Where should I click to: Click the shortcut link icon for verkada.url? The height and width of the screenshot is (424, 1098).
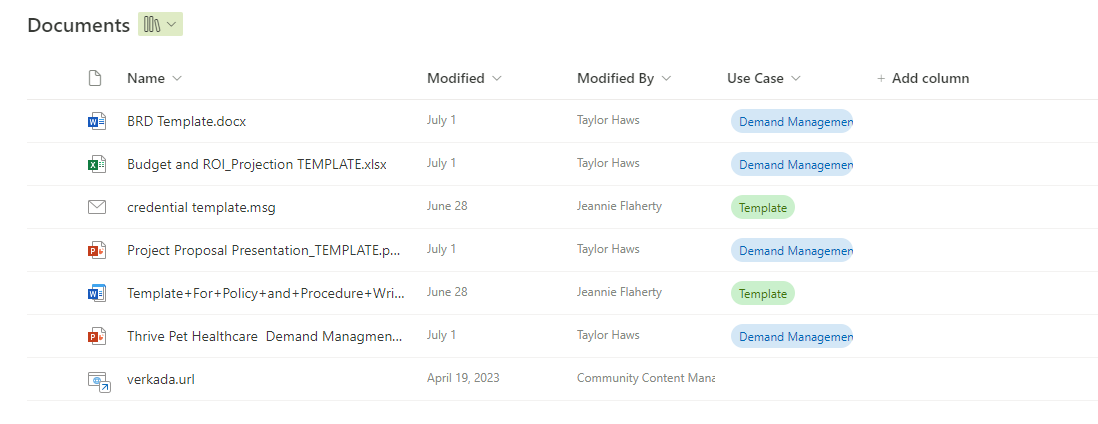[x=97, y=380]
